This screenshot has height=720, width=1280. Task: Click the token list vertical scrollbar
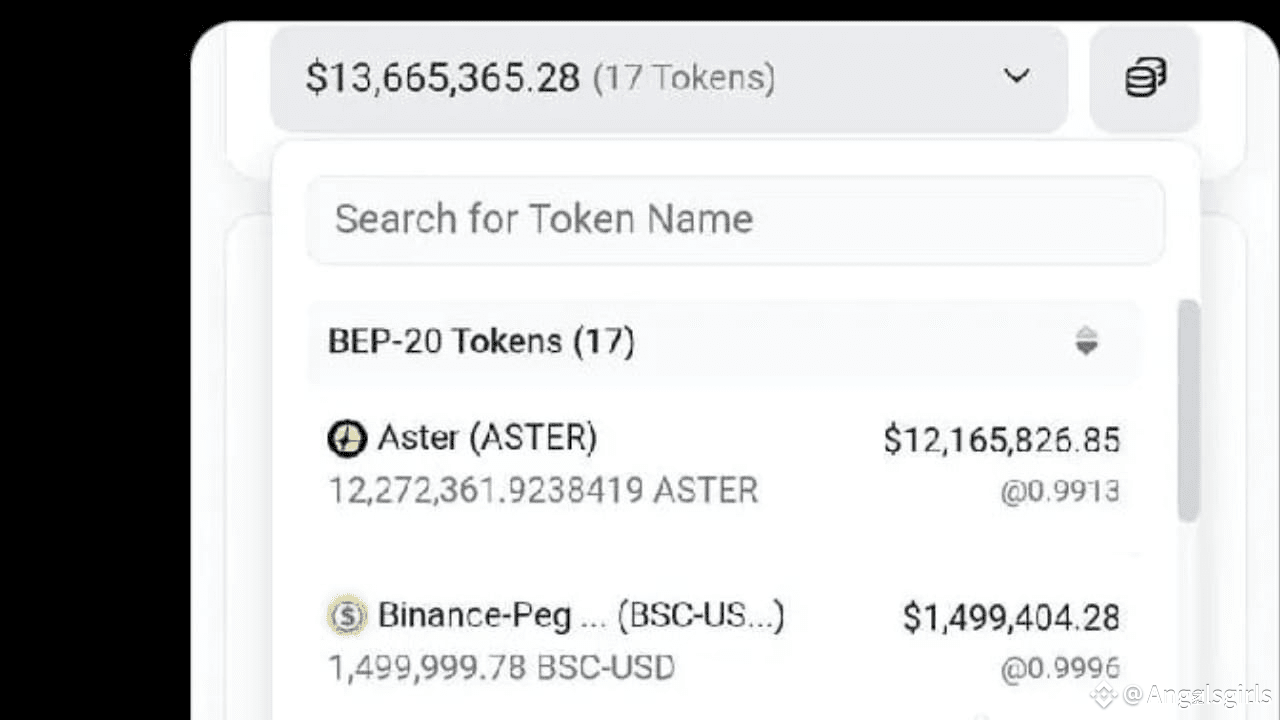(1188, 410)
